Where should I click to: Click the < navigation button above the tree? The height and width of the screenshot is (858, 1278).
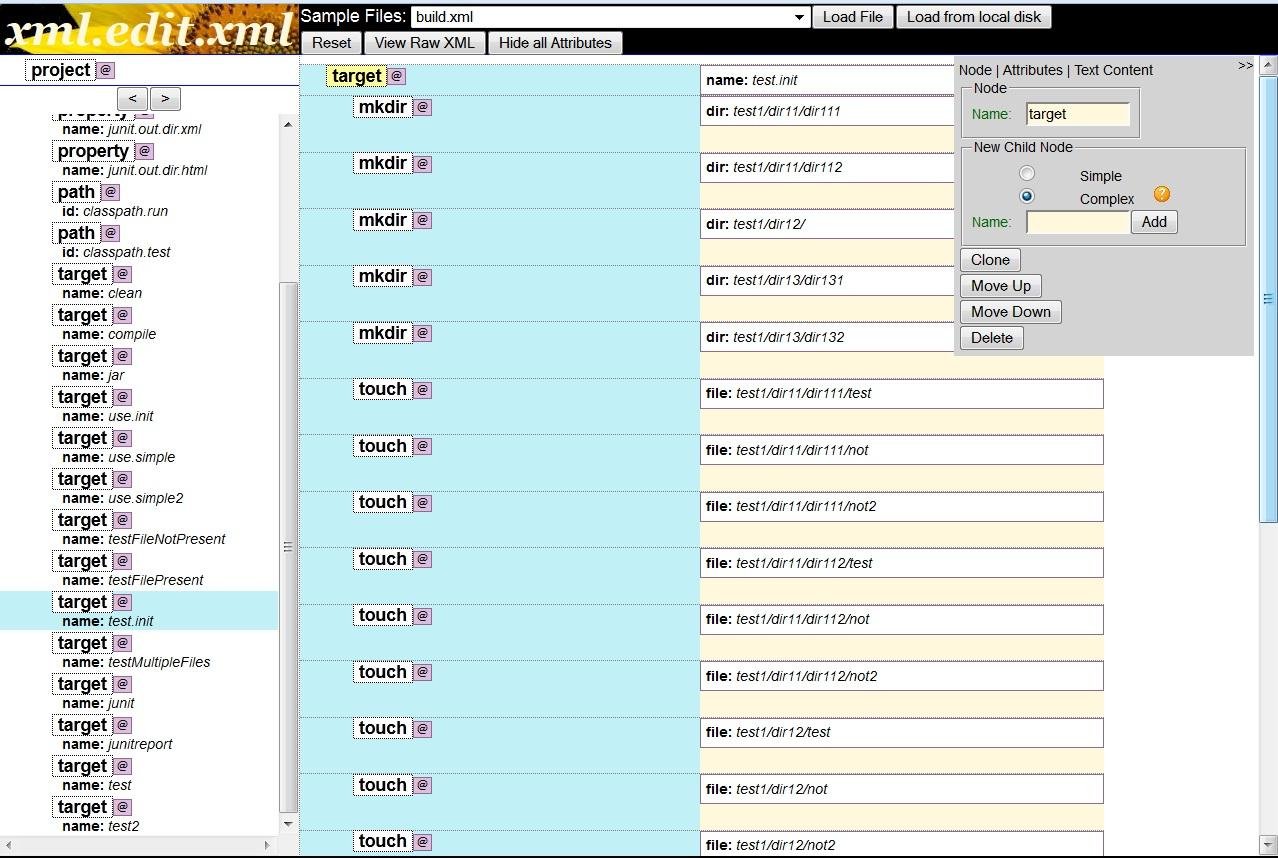point(132,98)
